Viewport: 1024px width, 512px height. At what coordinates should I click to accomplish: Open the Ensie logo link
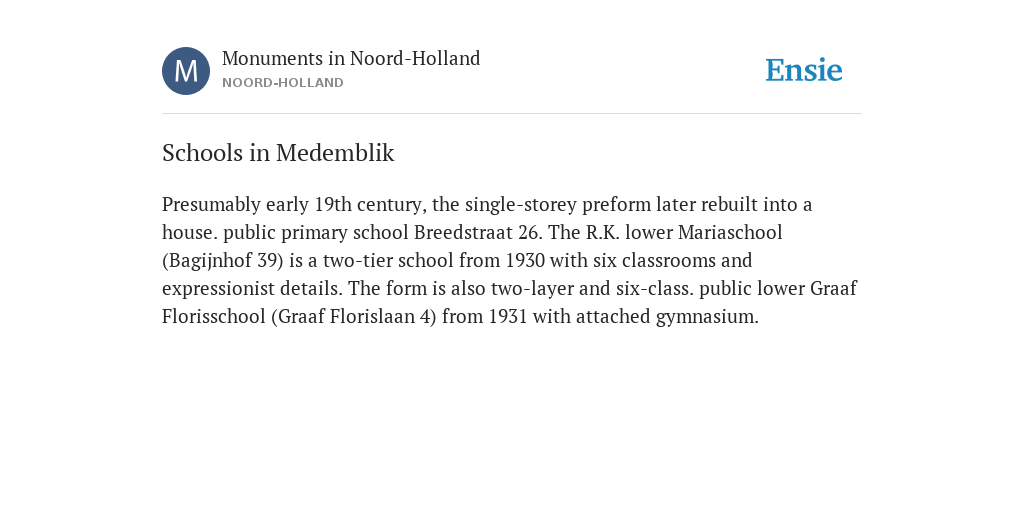click(804, 70)
